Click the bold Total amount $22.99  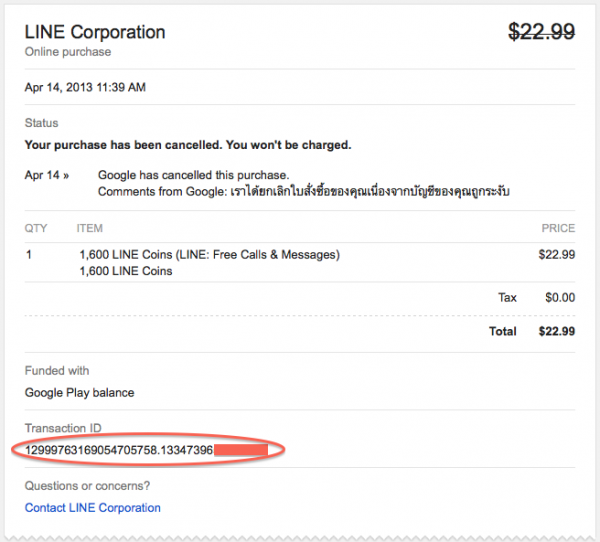[556, 331]
